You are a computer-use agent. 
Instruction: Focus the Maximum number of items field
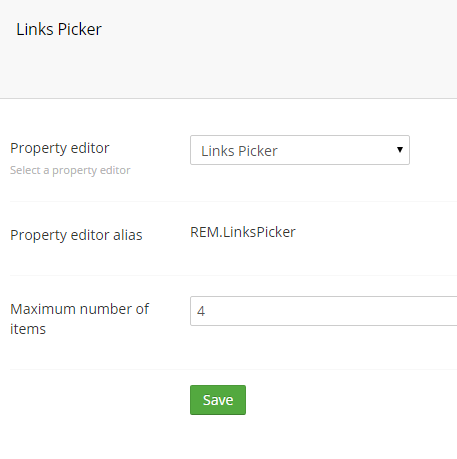coord(323,311)
